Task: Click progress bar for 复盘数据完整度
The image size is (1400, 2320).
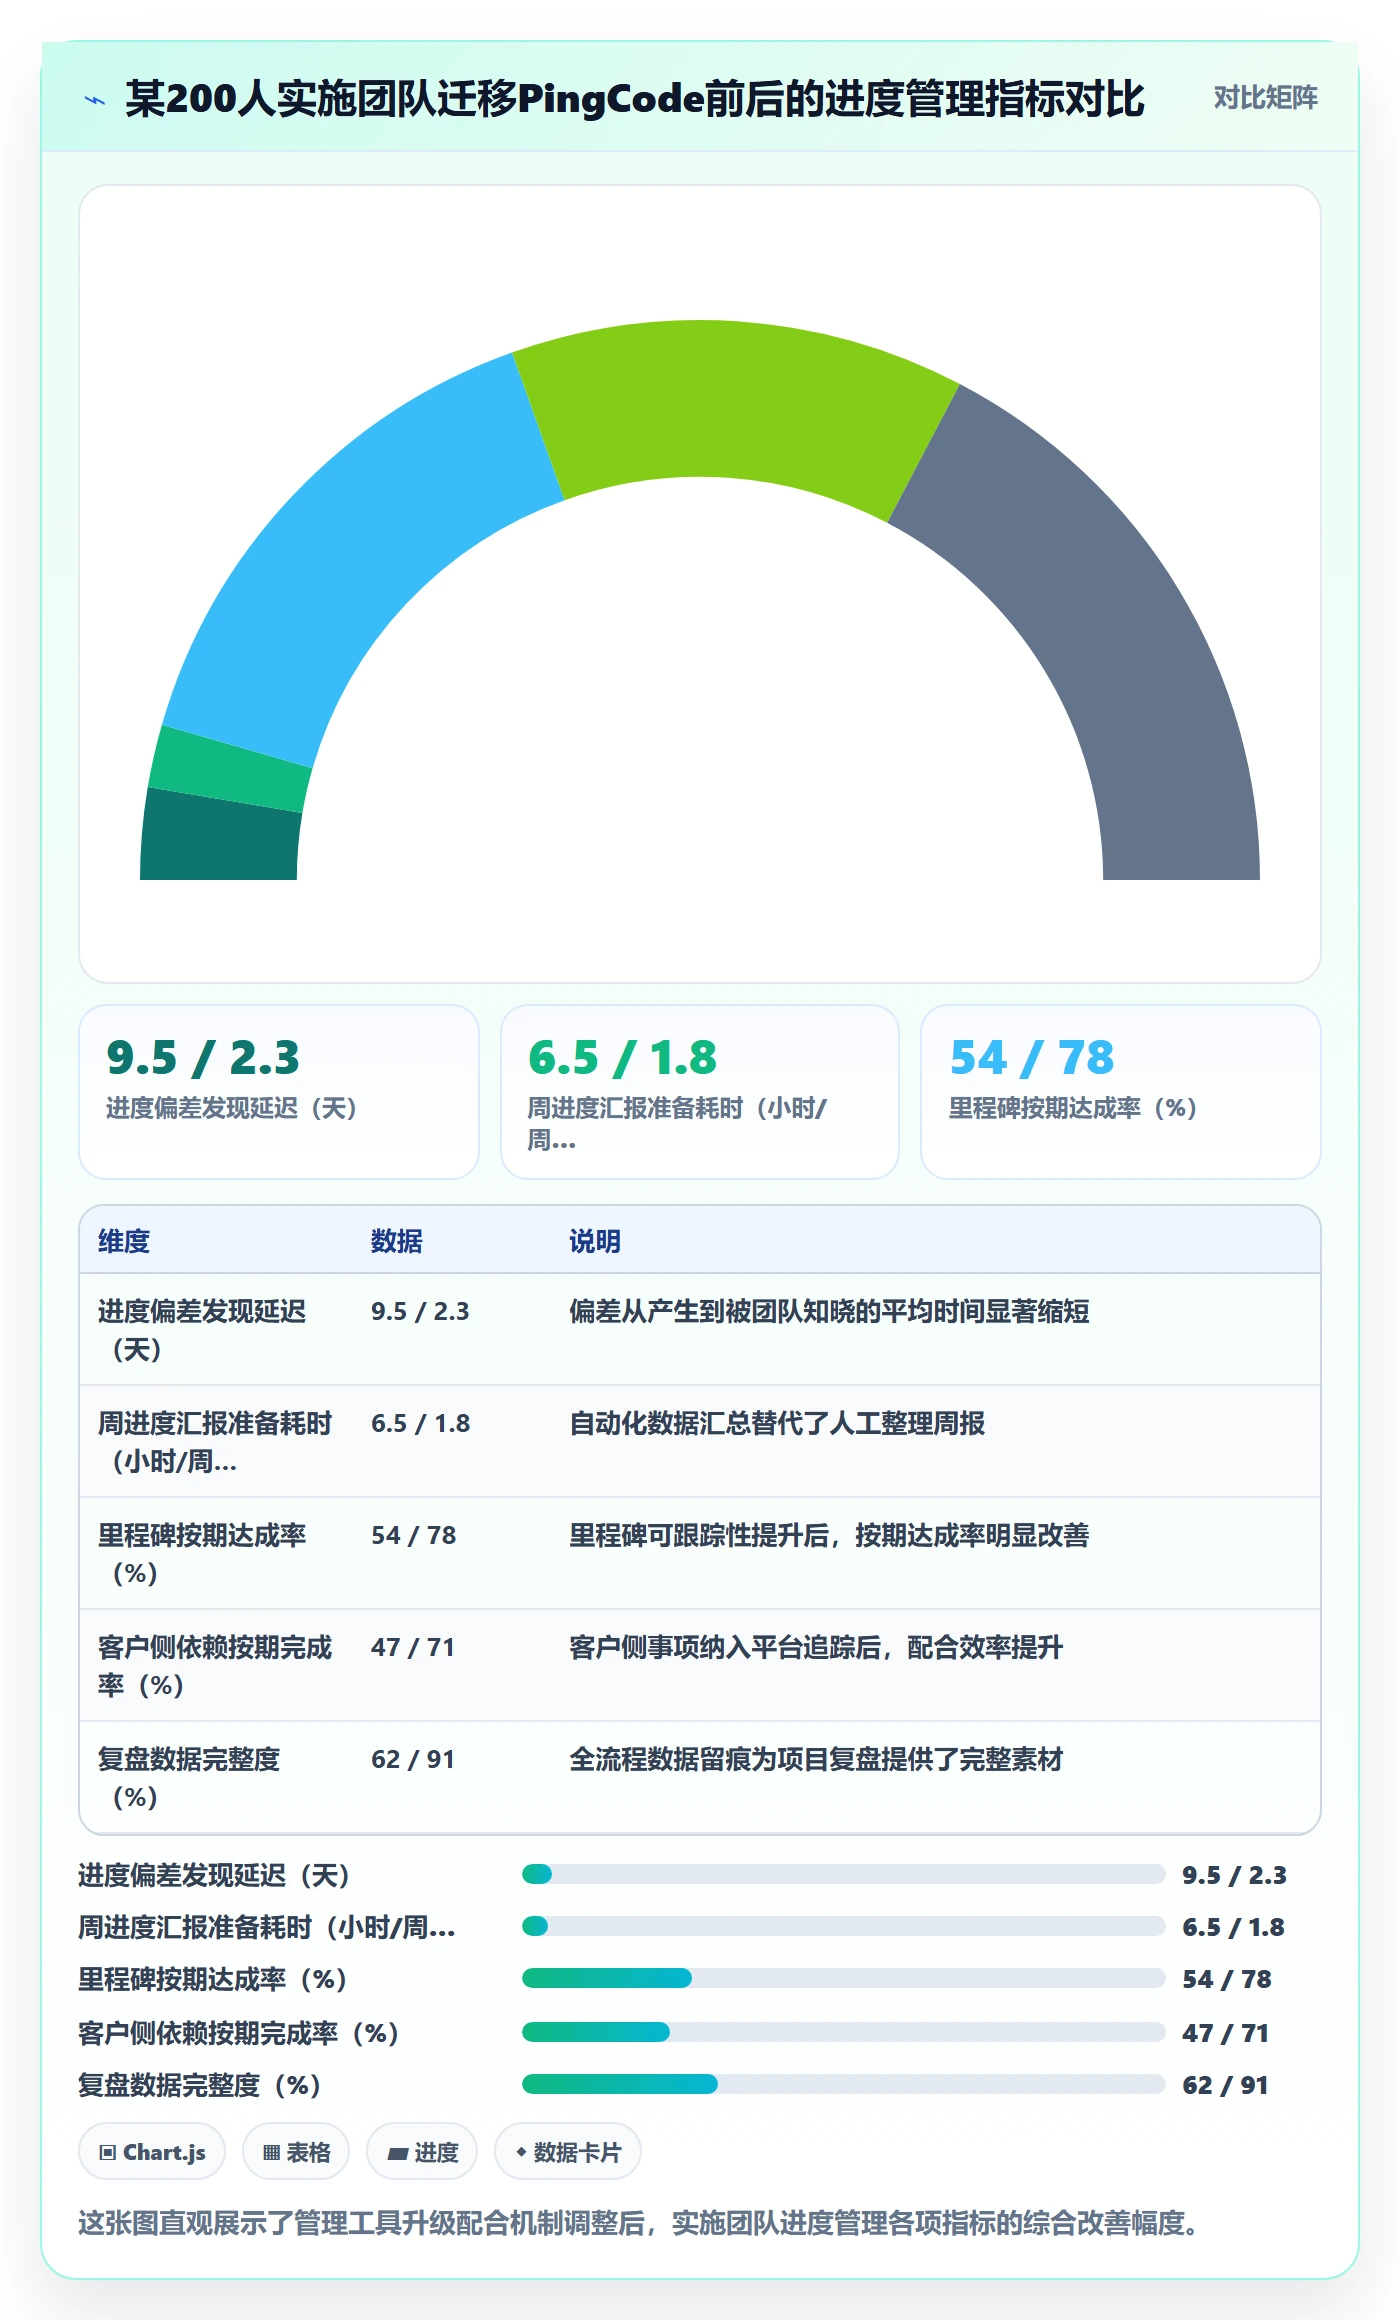Action: [844, 2084]
